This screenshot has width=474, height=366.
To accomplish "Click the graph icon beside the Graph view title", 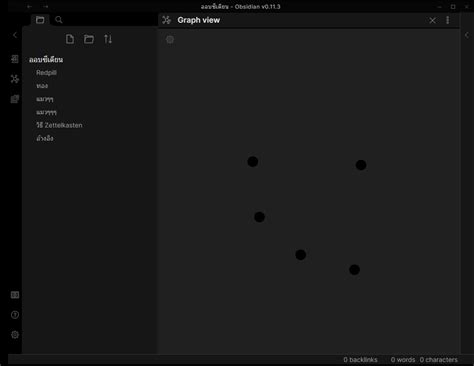I will point(166,20).
